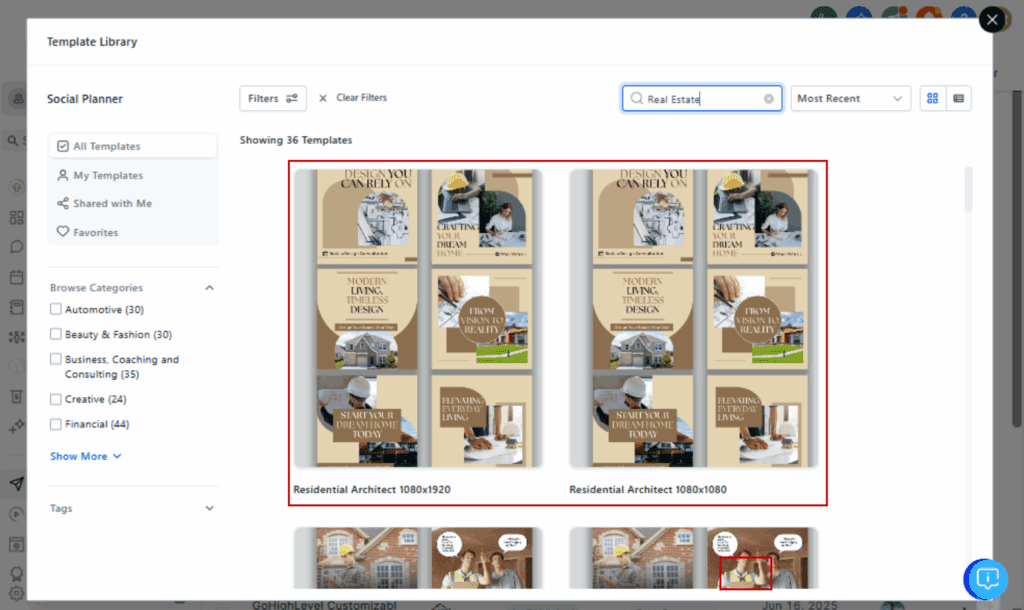Check the Creative (24) category
Image resolution: width=1024 pixels, height=610 pixels.
pyautogui.click(x=56, y=398)
